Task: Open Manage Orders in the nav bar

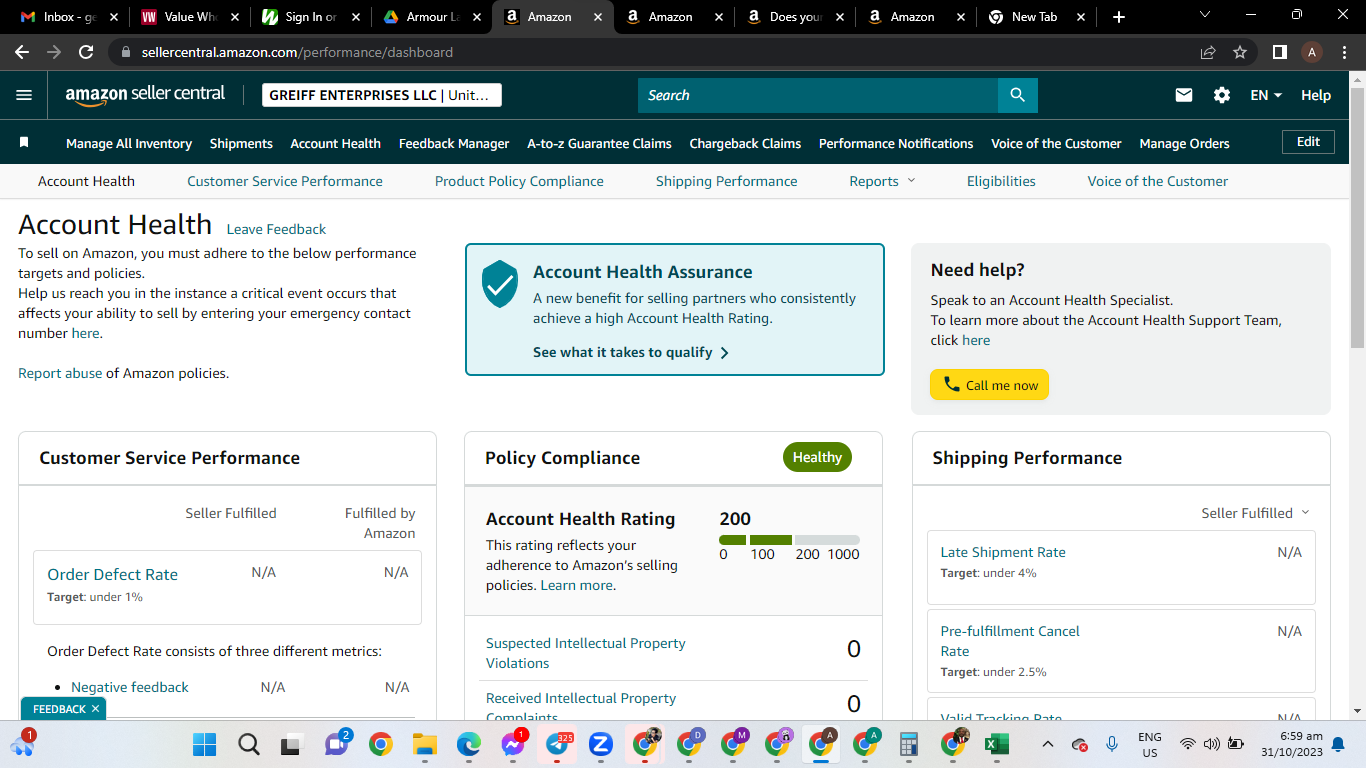Action: click(1184, 143)
